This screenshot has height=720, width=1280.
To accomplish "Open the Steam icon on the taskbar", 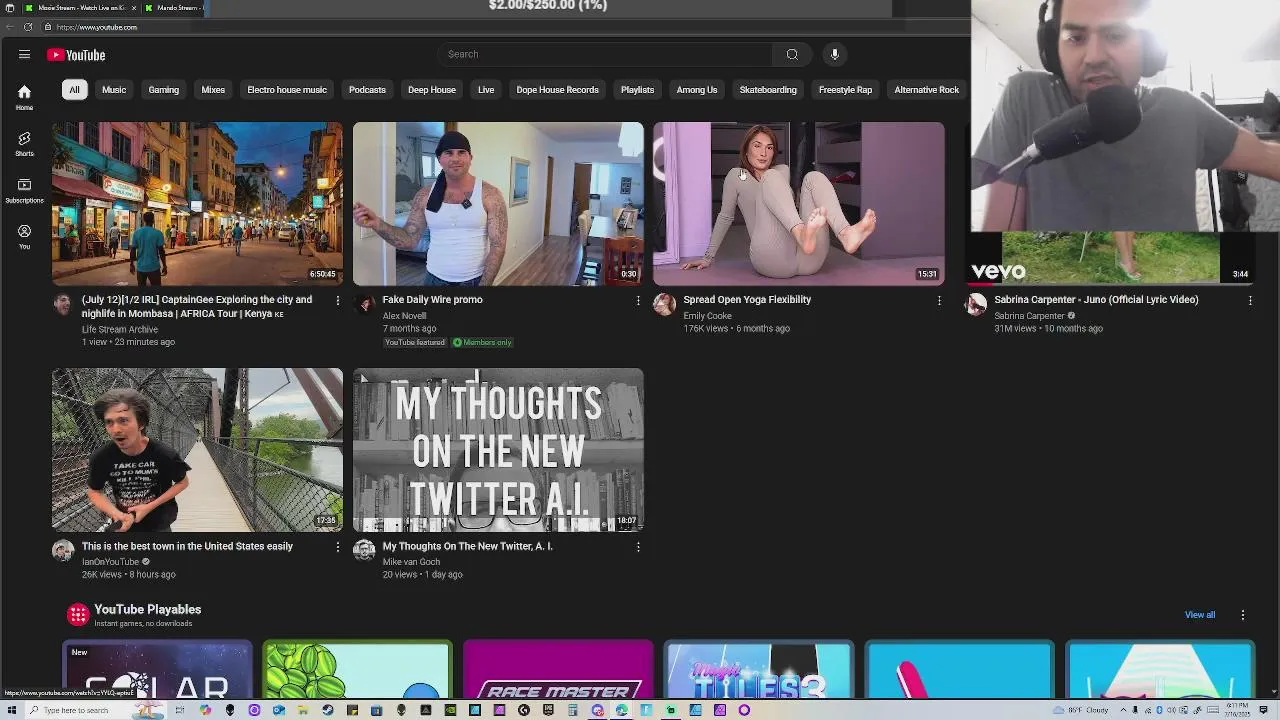I will [x=327, y=710].
